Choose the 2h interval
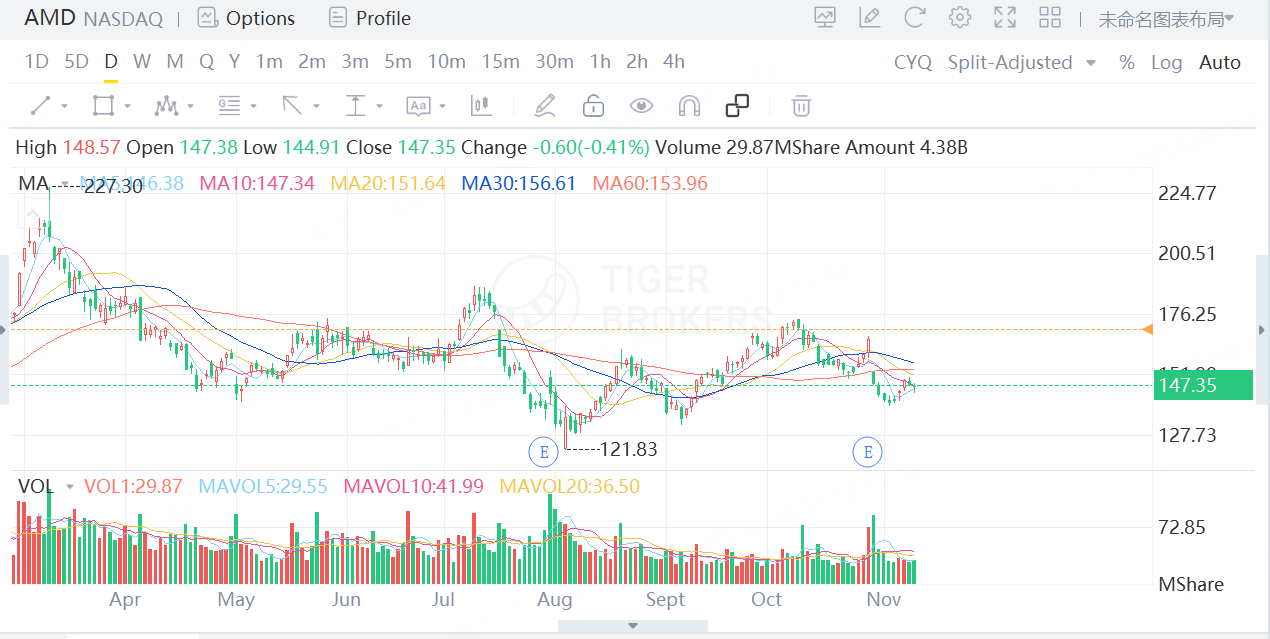 click(x=637, y=62)
